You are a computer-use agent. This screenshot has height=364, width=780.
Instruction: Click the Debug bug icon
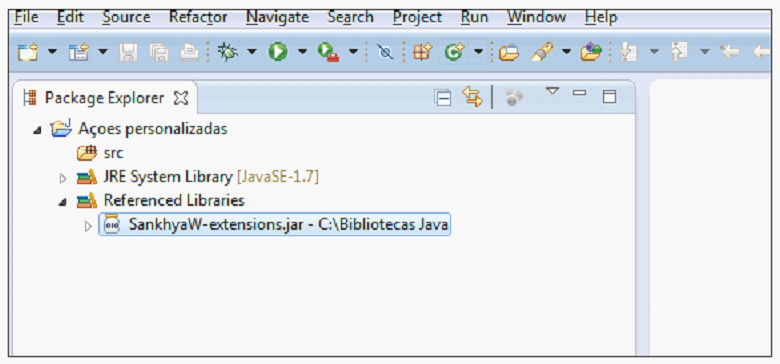(228, 52)
